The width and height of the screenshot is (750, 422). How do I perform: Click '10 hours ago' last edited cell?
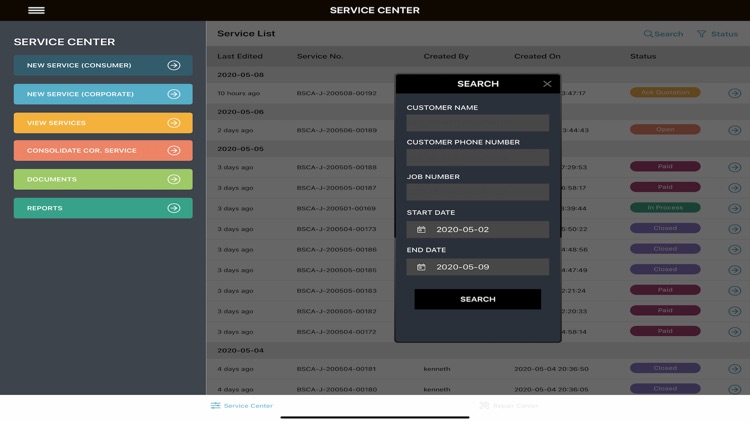pyautogui.click(x=239, y=93)
